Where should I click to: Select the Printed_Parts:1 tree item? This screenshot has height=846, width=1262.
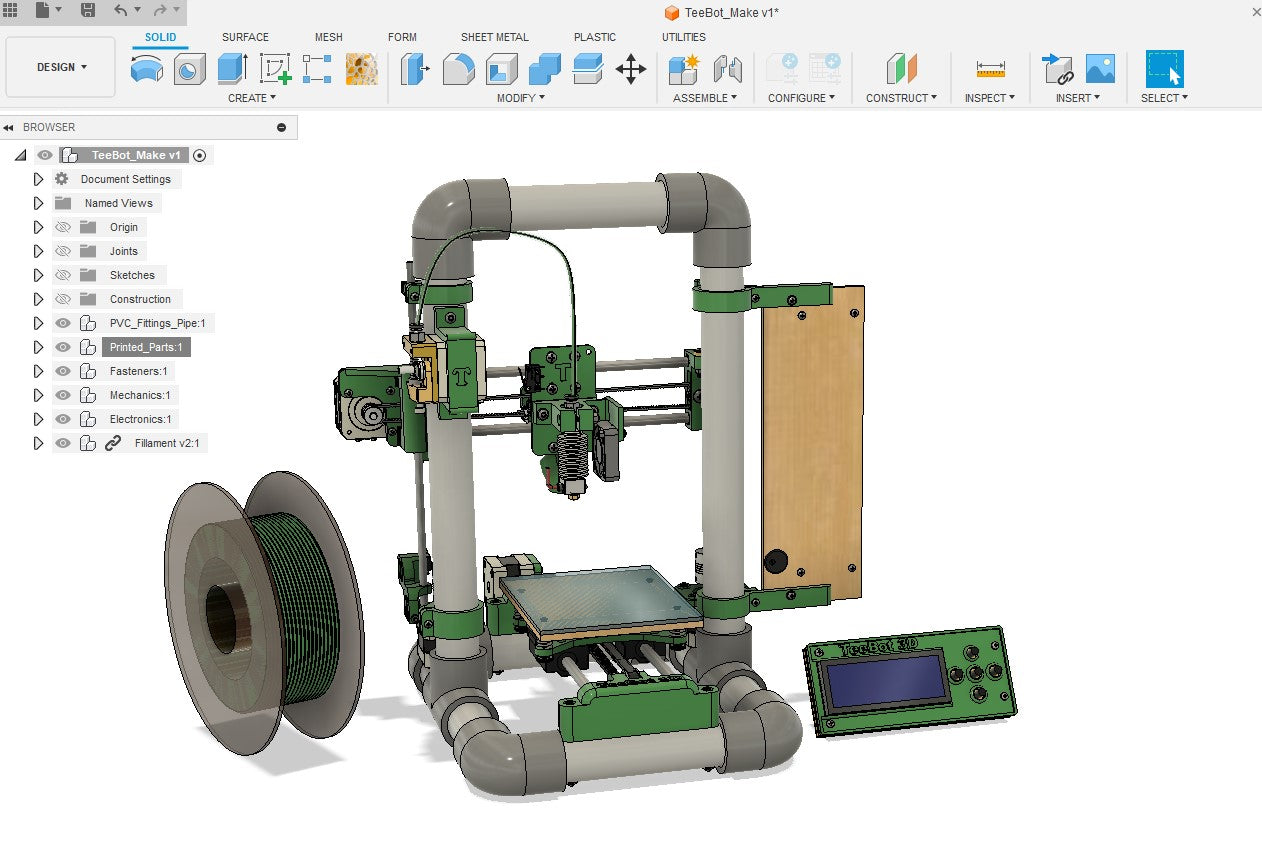coord(146,347)
